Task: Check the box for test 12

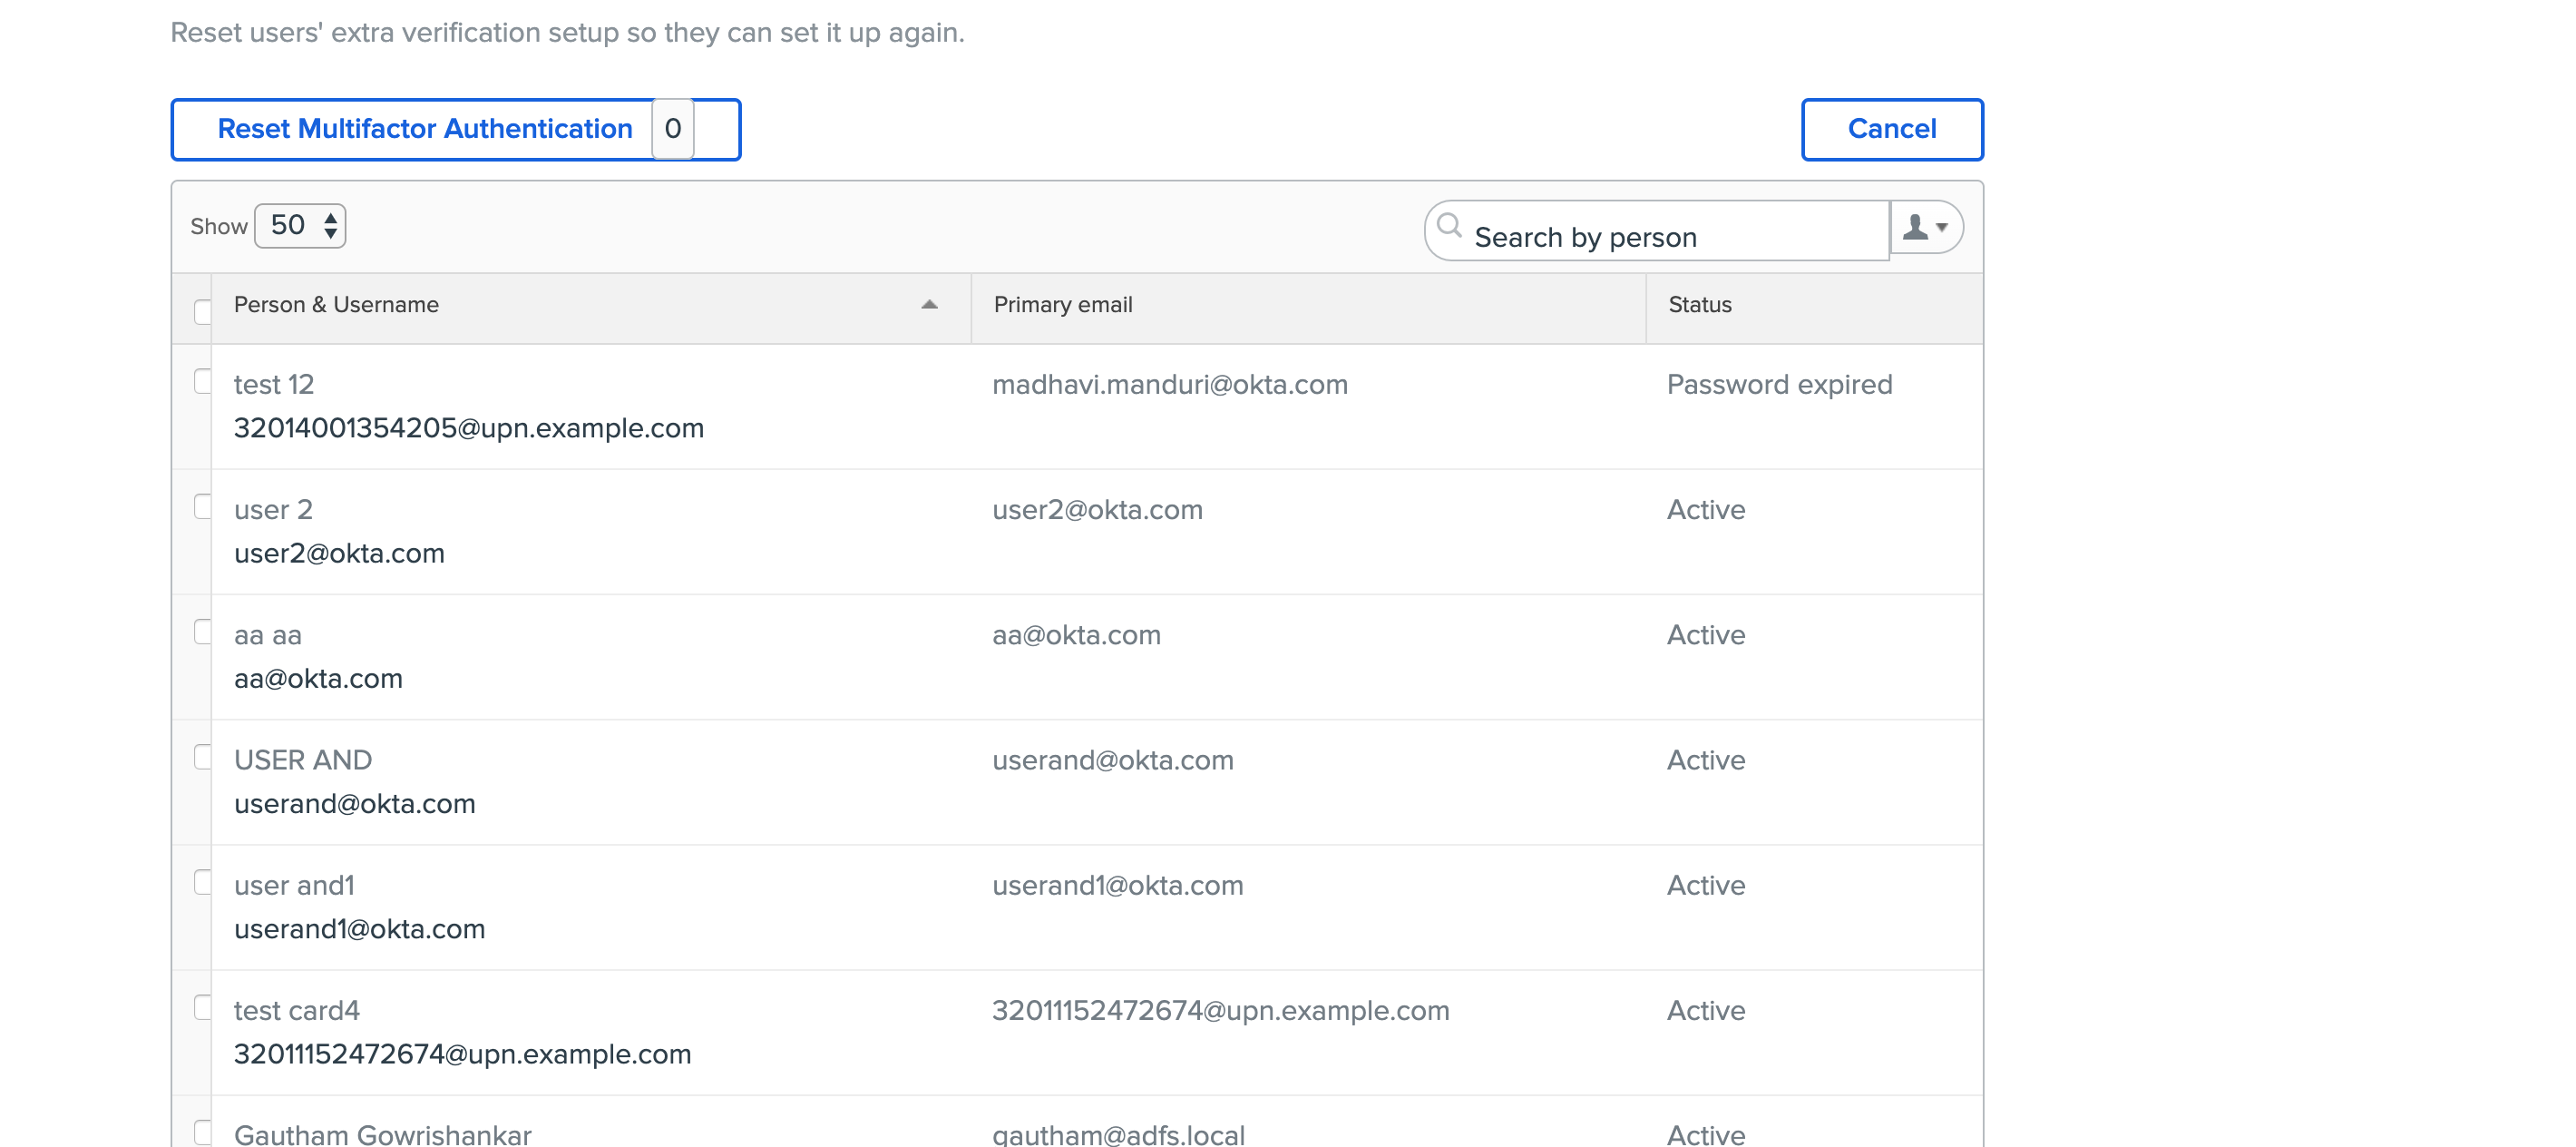Action: 203,381
